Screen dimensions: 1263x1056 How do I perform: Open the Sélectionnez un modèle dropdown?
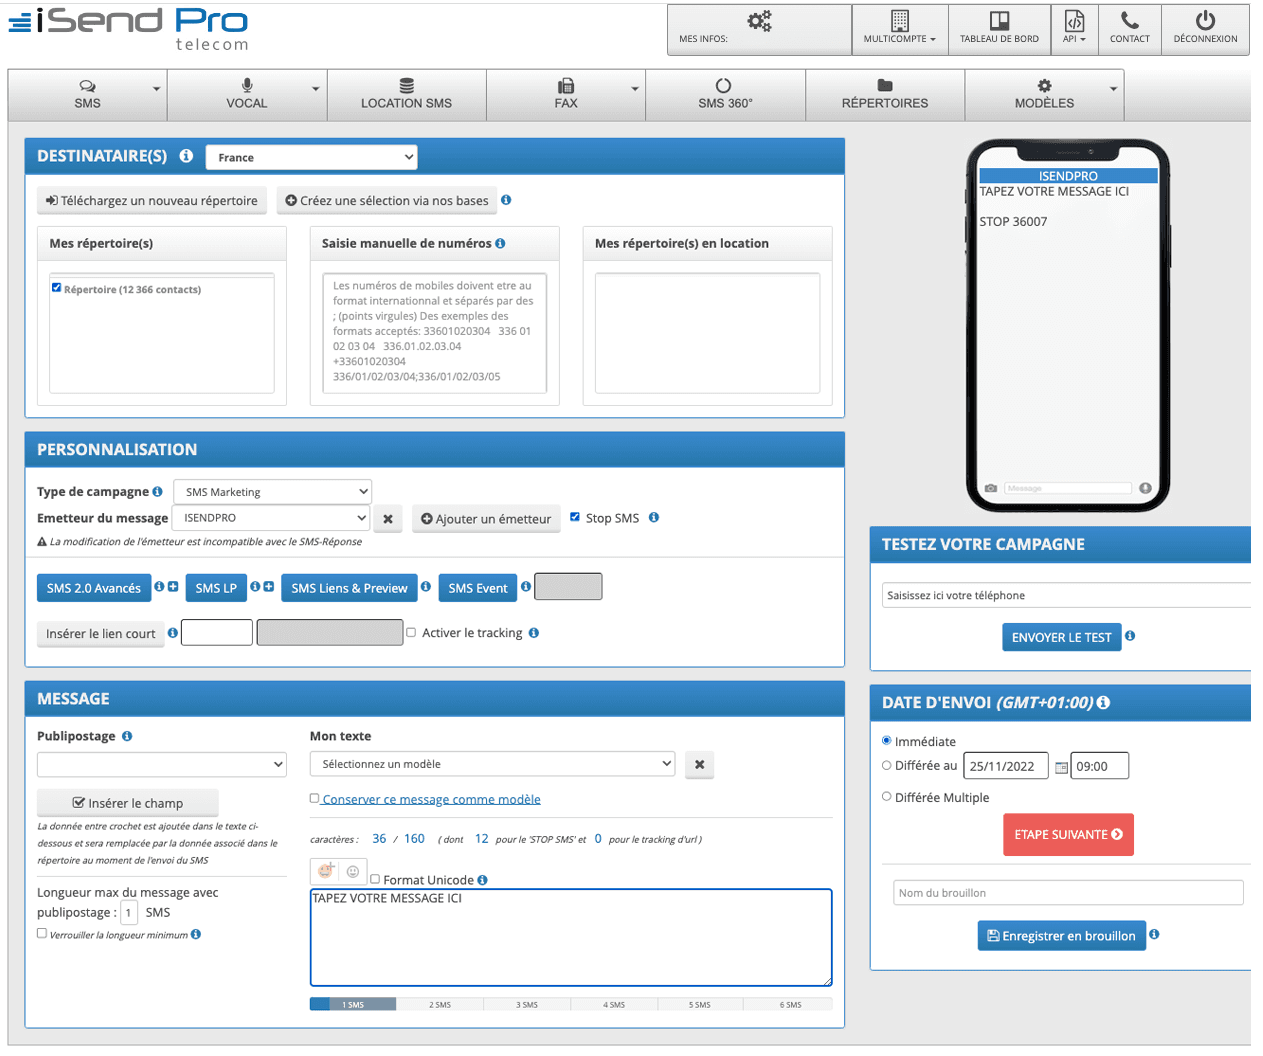point(492,764)
